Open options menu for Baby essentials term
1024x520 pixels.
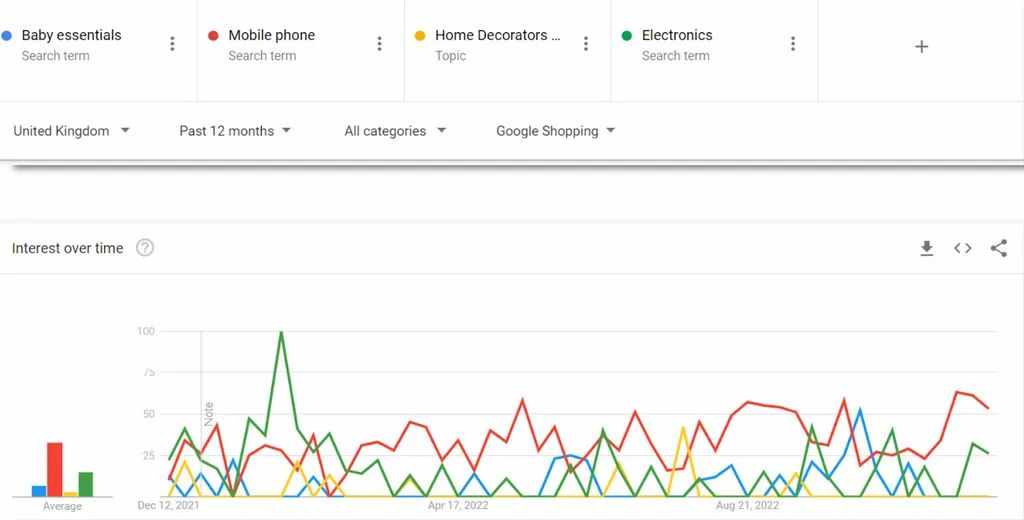tap(172, 44)
